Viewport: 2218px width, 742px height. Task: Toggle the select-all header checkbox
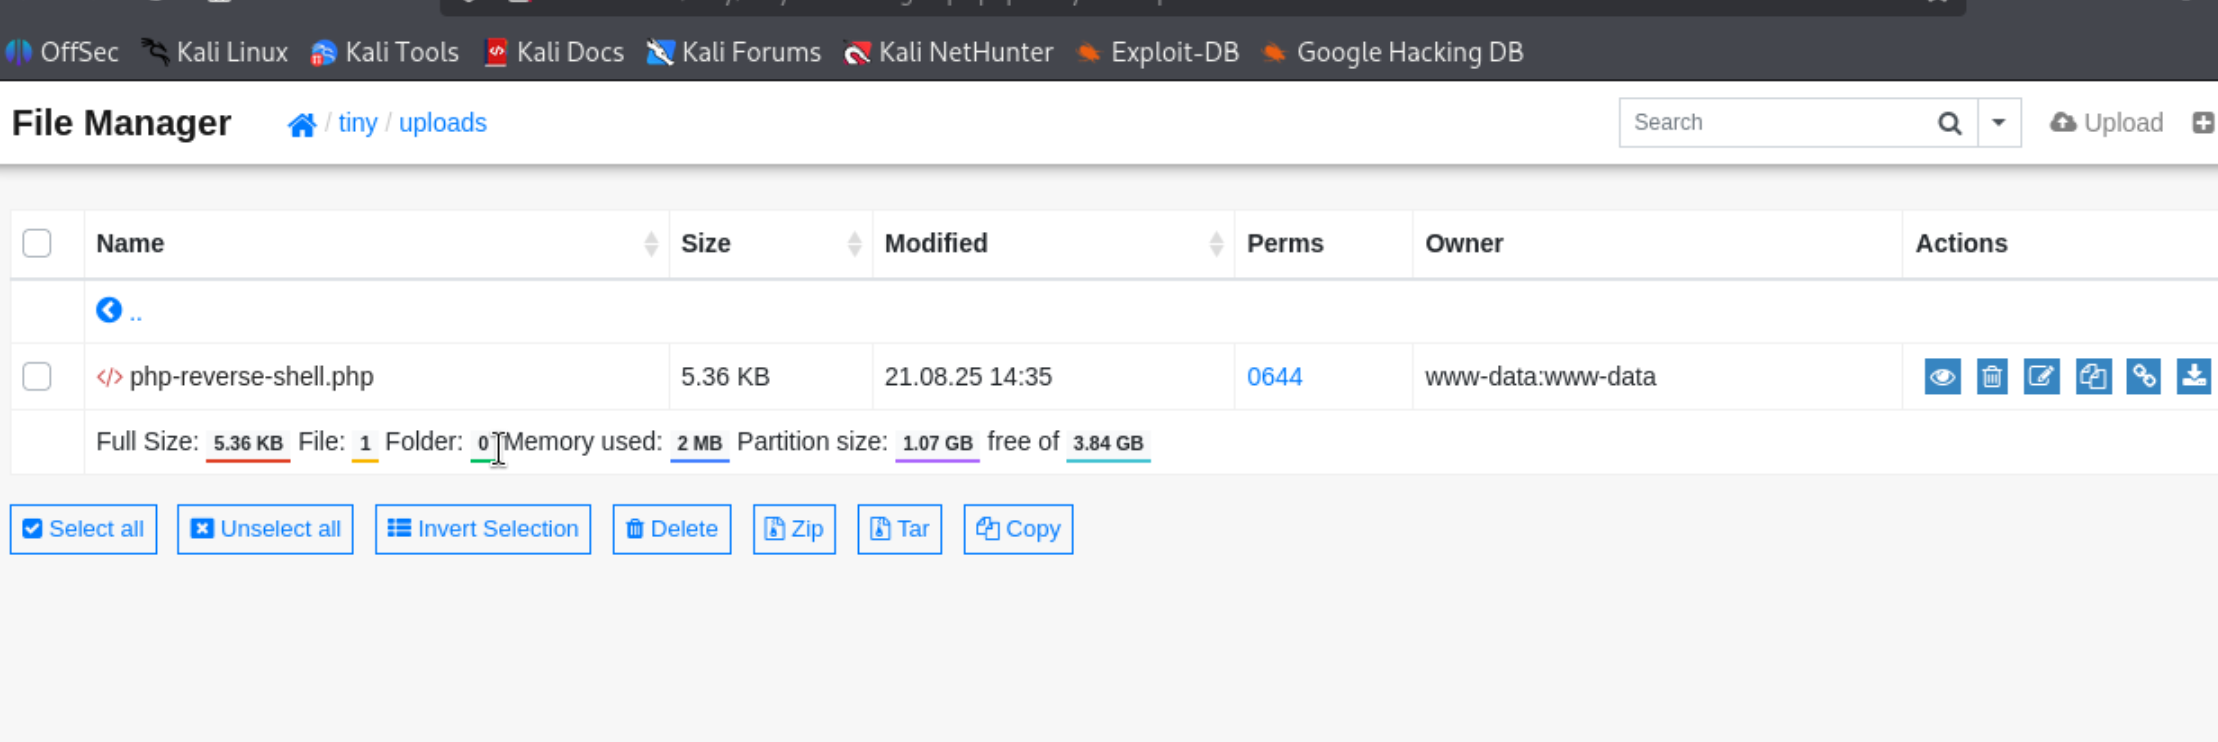pyautogui.click(x=37, y=243)
